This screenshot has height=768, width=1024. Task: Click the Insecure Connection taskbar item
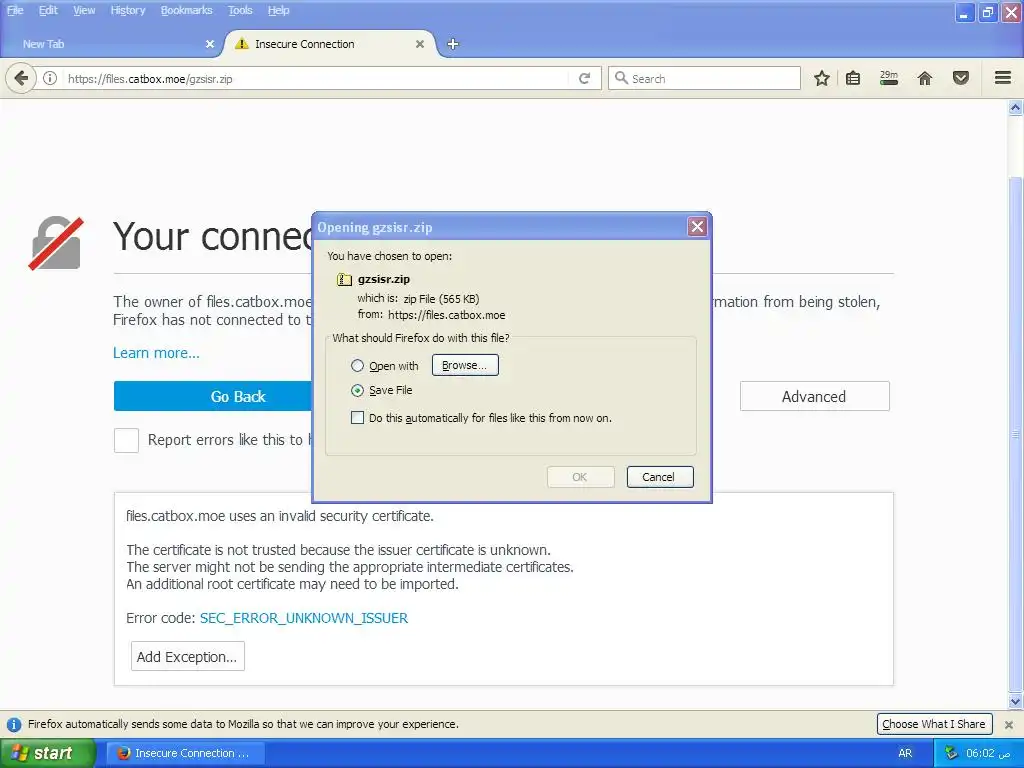point(185,753)
